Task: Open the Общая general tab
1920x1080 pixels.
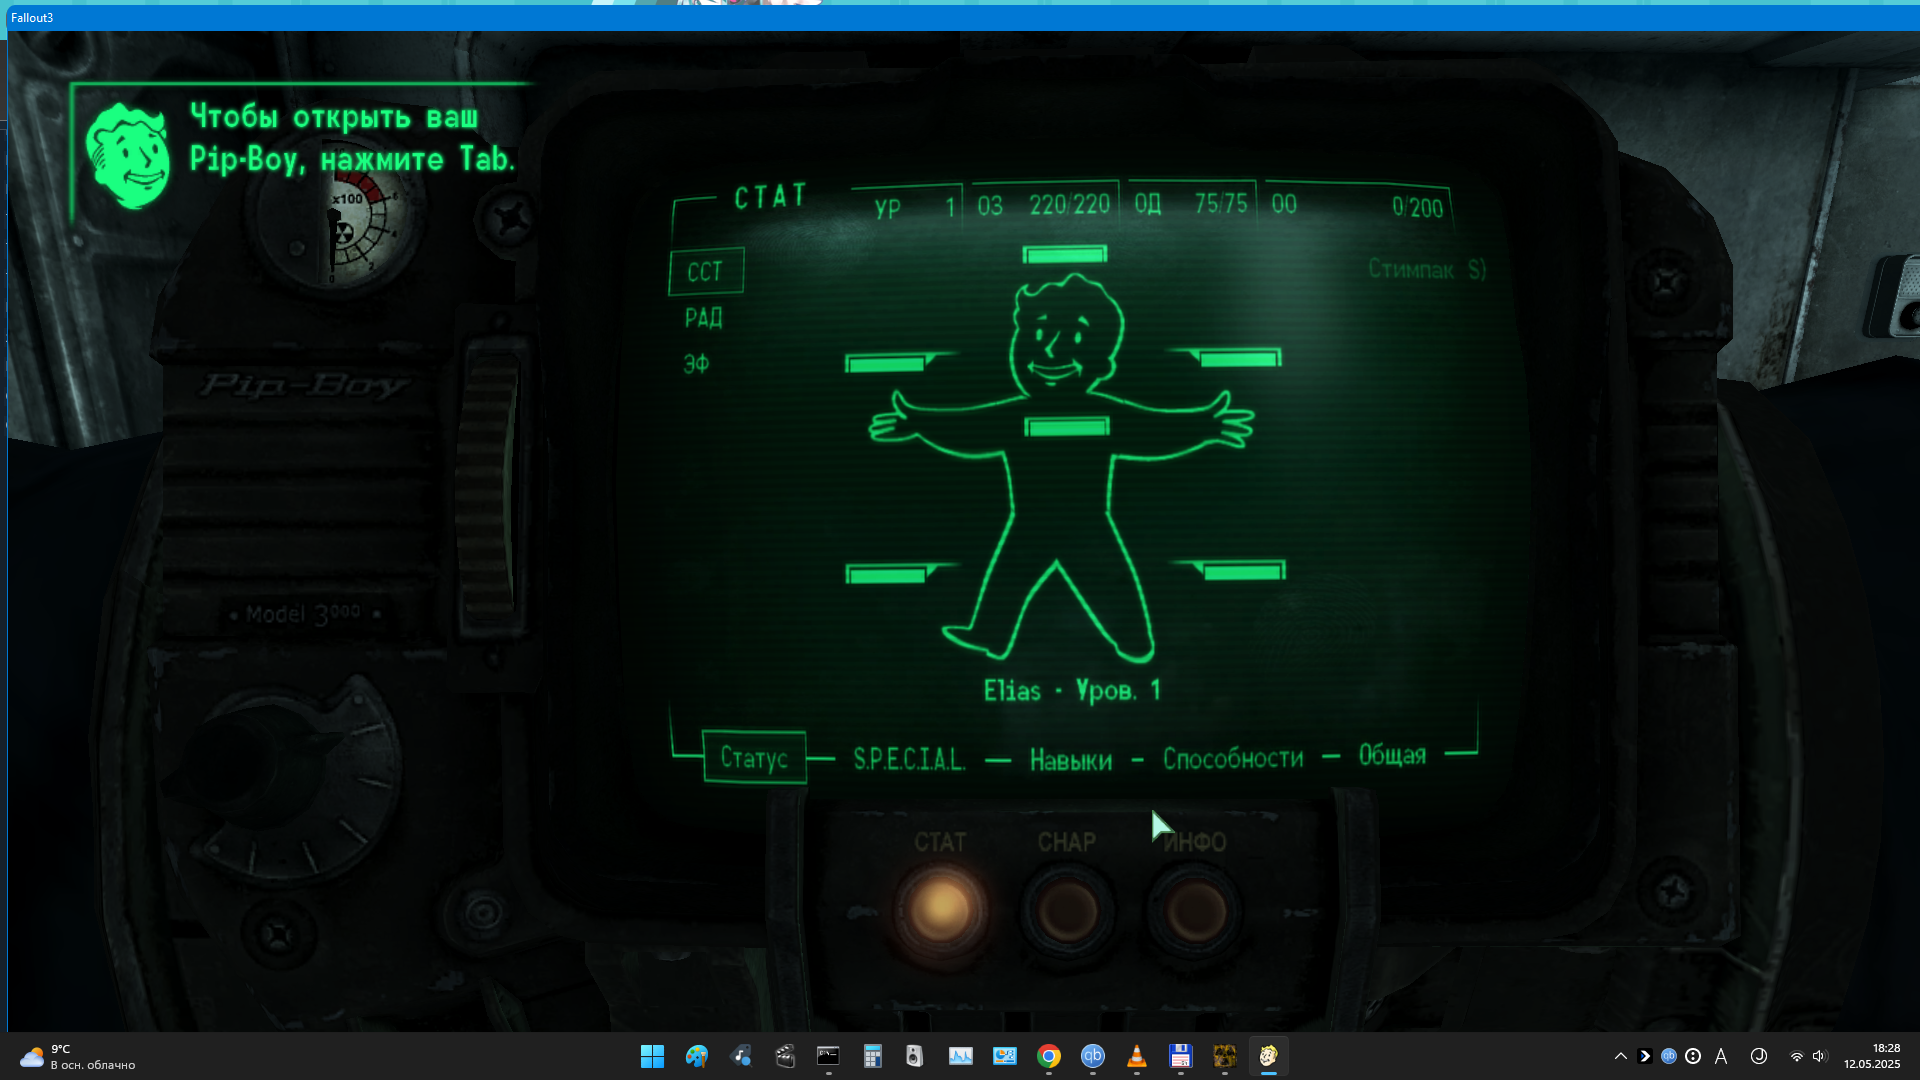Action: point(1392,755)
